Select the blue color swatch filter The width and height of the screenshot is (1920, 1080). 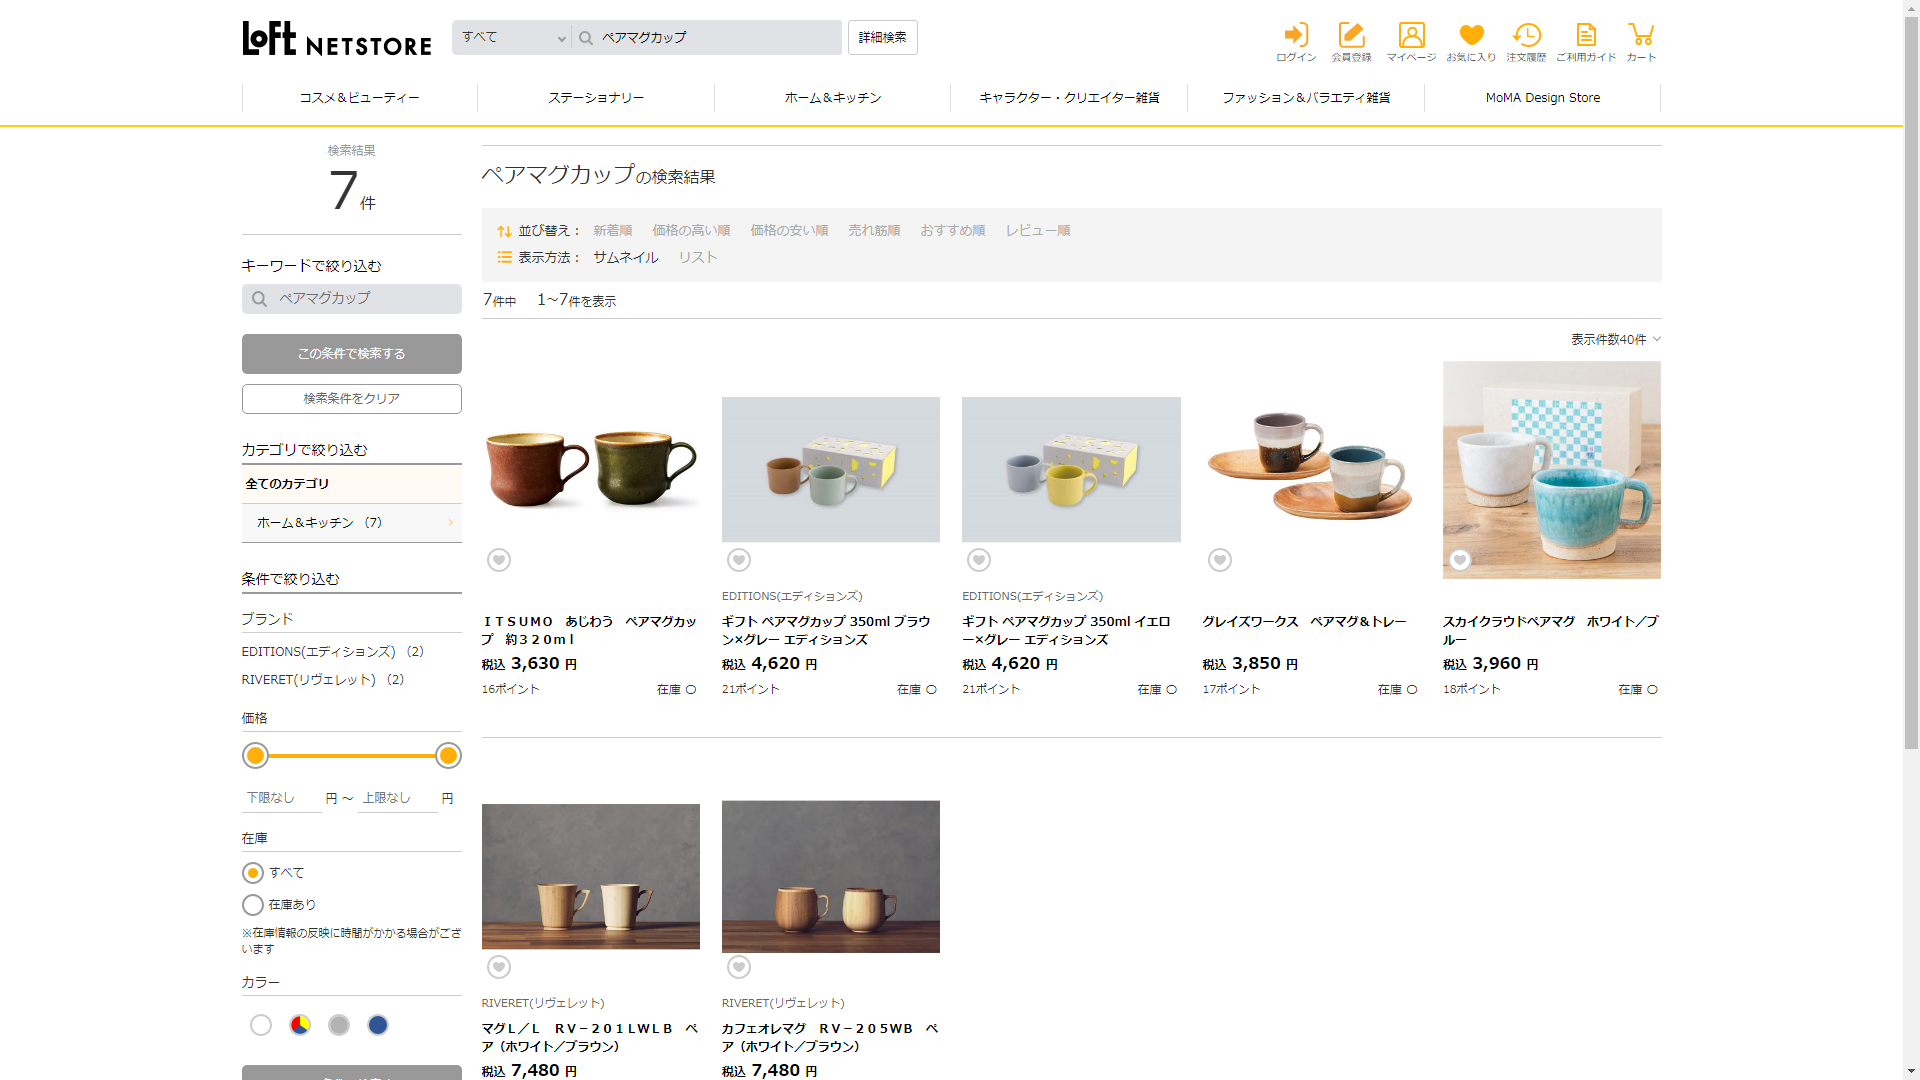click(x=377, y=1025)
